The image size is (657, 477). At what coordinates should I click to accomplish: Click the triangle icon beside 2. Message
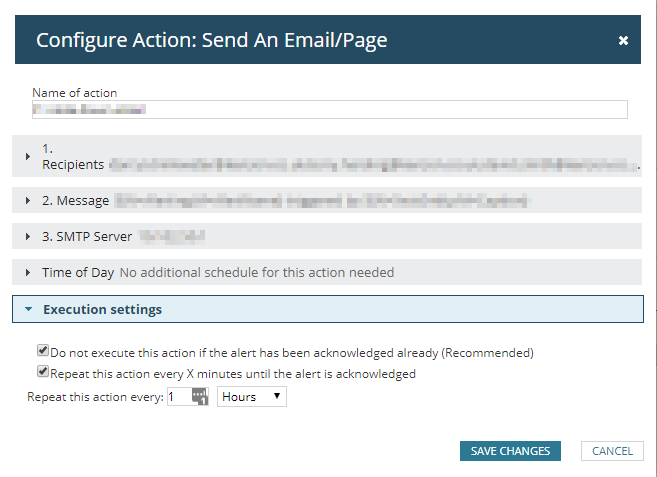tap(28, 201)
